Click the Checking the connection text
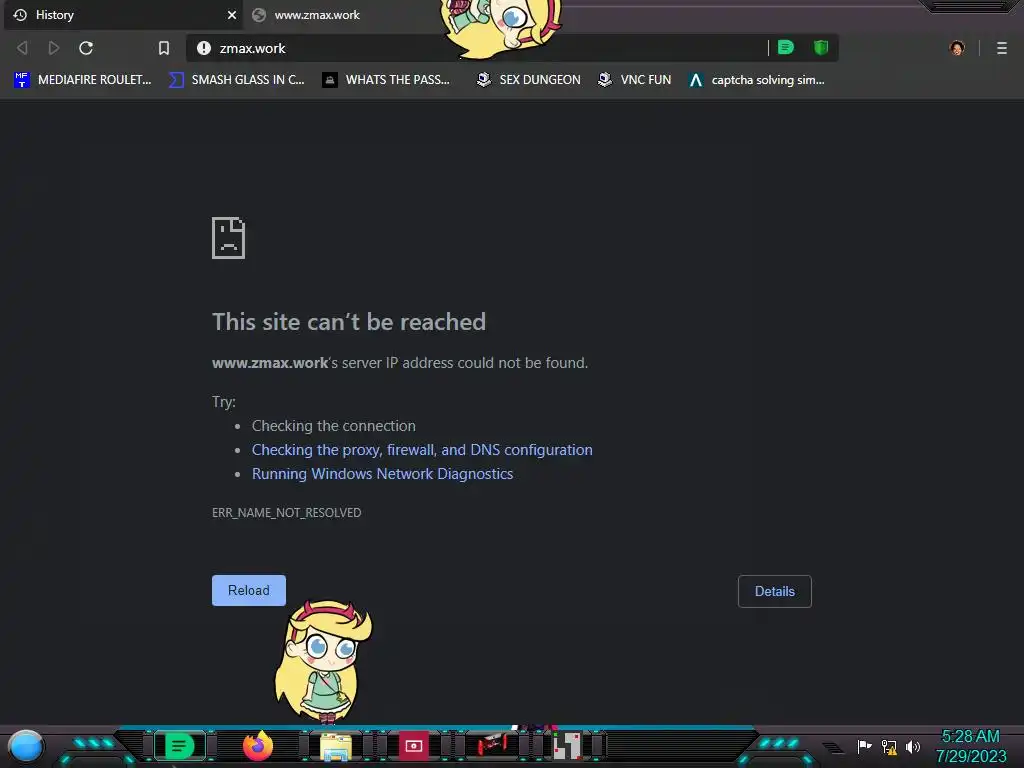The image size is (1024, 768). pyautogui.click(x=334, y=426)
